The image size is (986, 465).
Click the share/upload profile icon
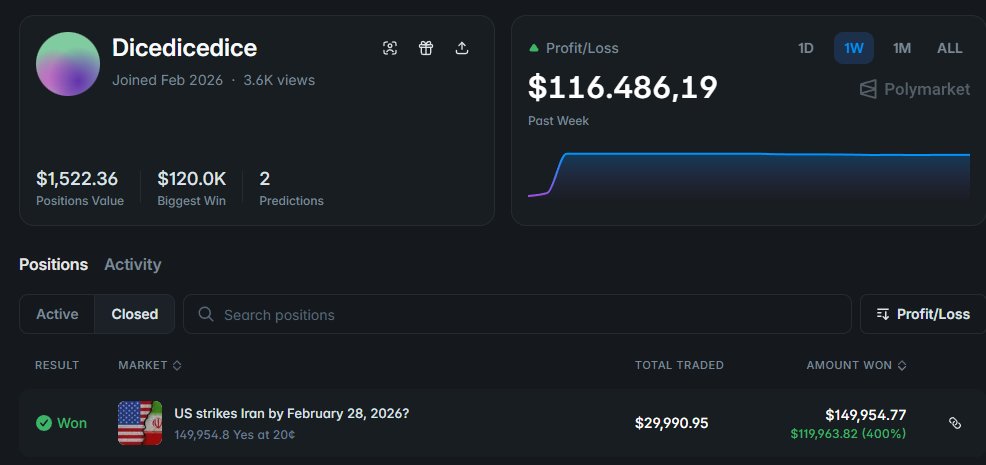click(462, 48)
